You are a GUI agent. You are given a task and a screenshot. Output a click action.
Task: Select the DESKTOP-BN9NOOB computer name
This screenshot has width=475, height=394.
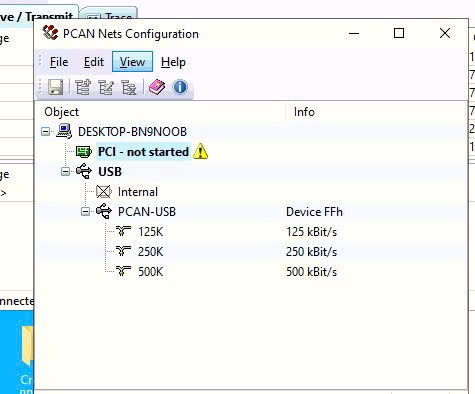pyautogui.click(x=132, y=132)
